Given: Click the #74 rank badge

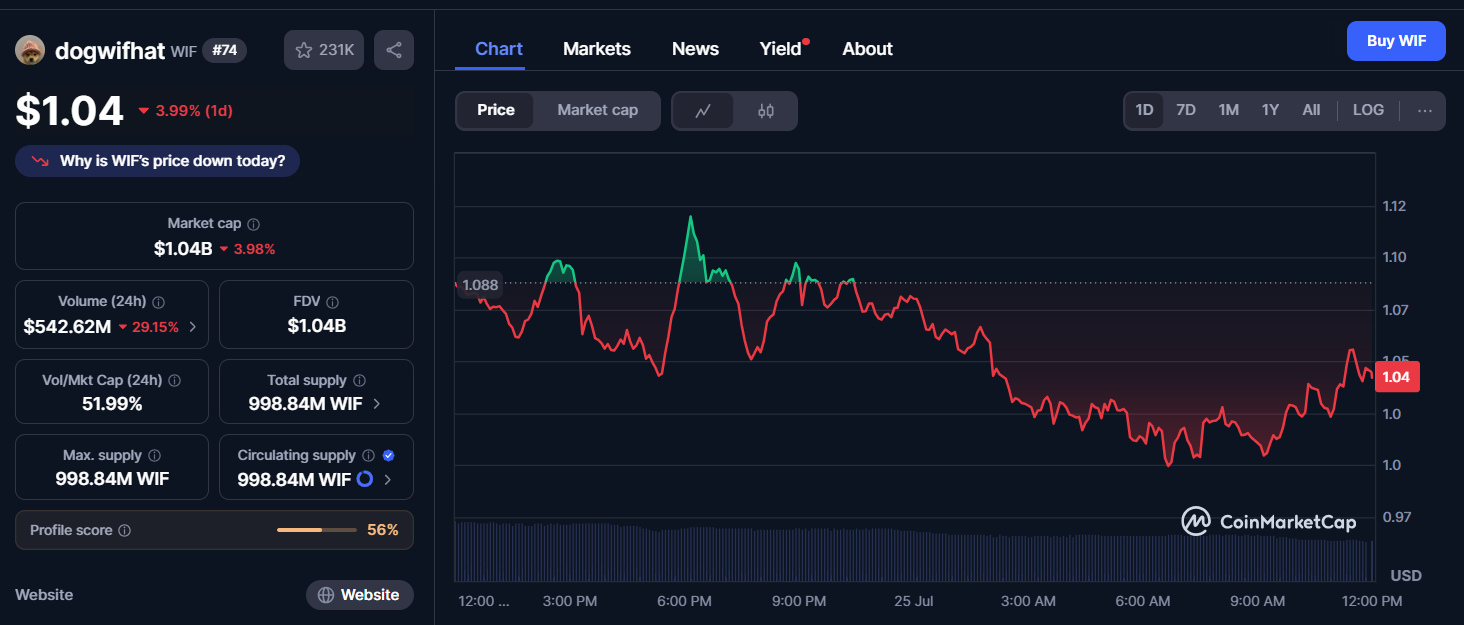Looking at the screenshot, I should point(224,50).
